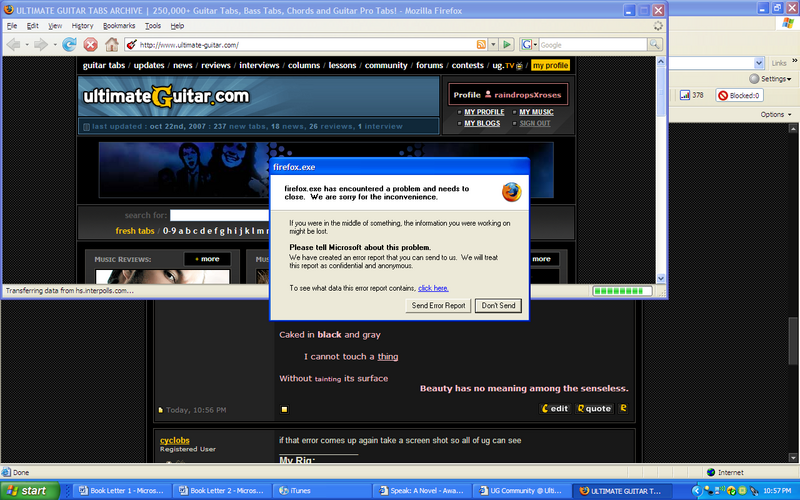Screen dimensions: 800x500
Task: Show hidden tray icons with the tray chevron
Action: (x=696, y=491)
